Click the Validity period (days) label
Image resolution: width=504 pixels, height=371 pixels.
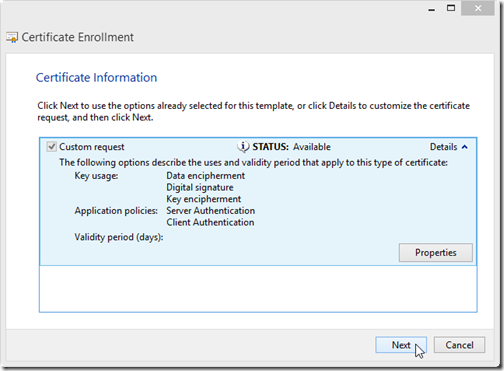[119, 237]
